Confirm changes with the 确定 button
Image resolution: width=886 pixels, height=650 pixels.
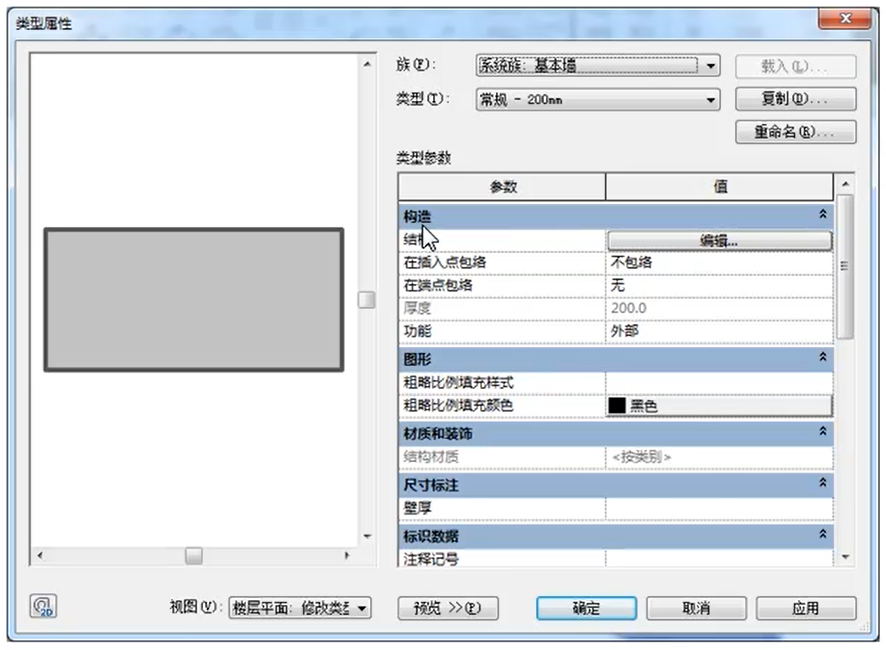click(x=585, y=608)
